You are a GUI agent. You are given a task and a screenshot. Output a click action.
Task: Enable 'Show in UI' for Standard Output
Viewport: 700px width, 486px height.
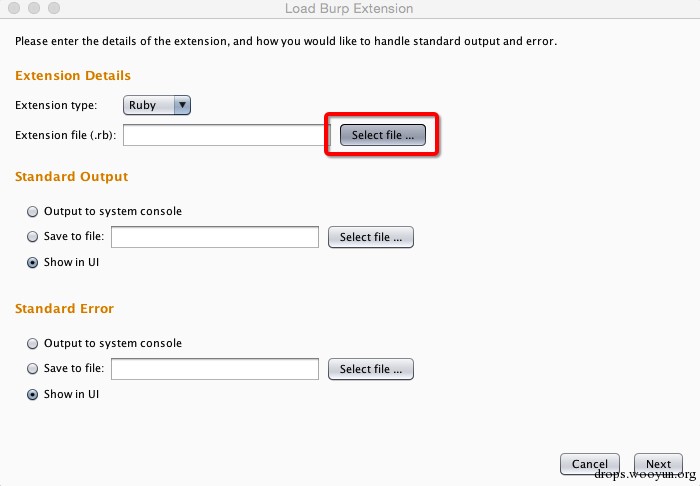(x=34, y=262)
